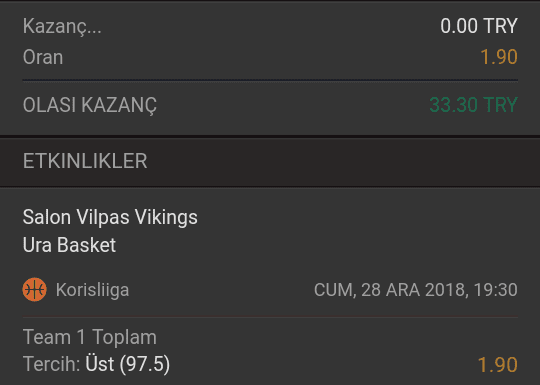Click the Tercih label
This screenshot has height=385, width=540.
coord(52,364)
